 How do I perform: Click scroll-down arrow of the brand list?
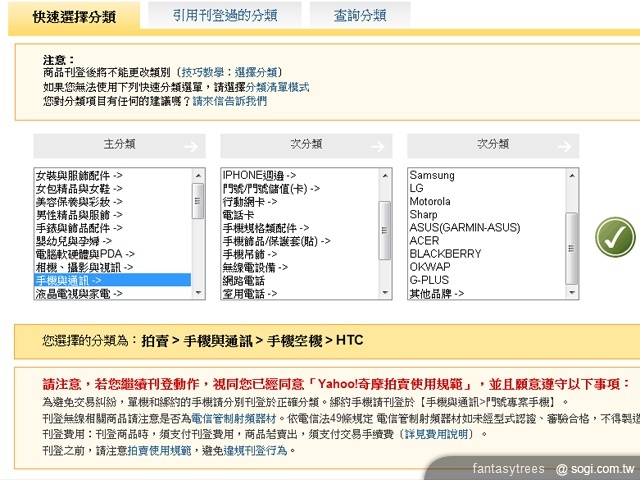[x=572, y=293]
